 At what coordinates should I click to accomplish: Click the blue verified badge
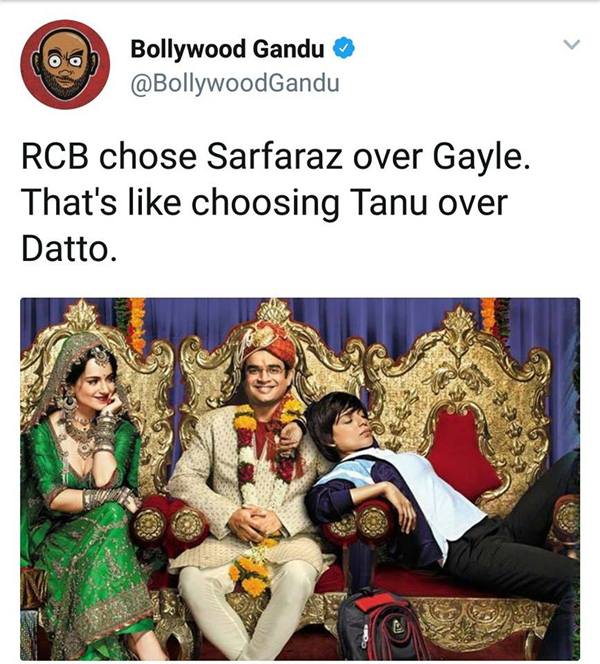tap(343, 48)
